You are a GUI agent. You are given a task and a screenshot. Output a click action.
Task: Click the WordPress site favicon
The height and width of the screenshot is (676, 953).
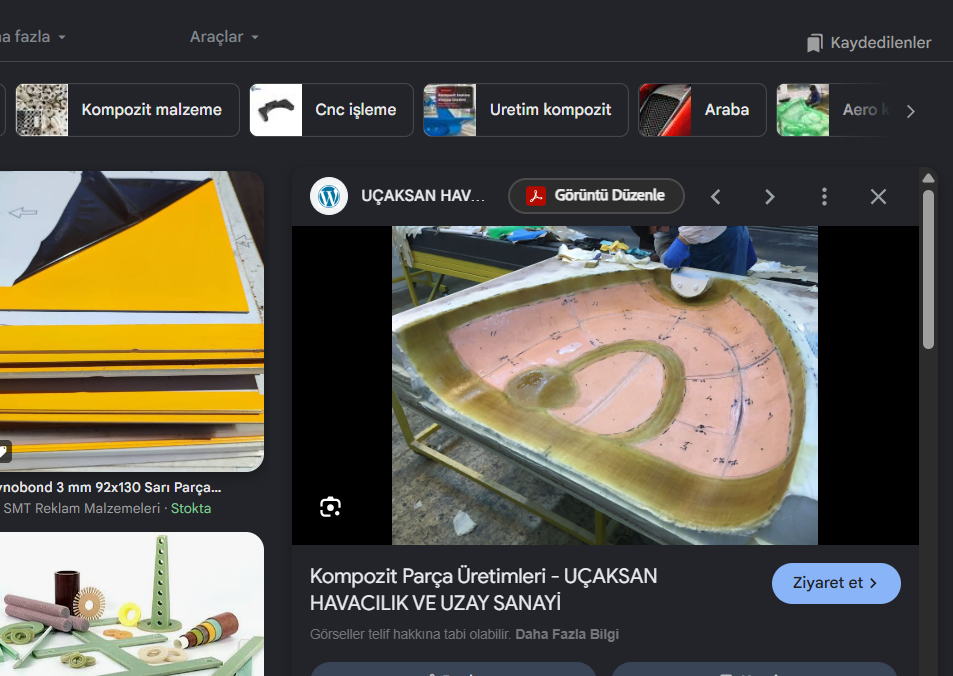coord(329,196)
